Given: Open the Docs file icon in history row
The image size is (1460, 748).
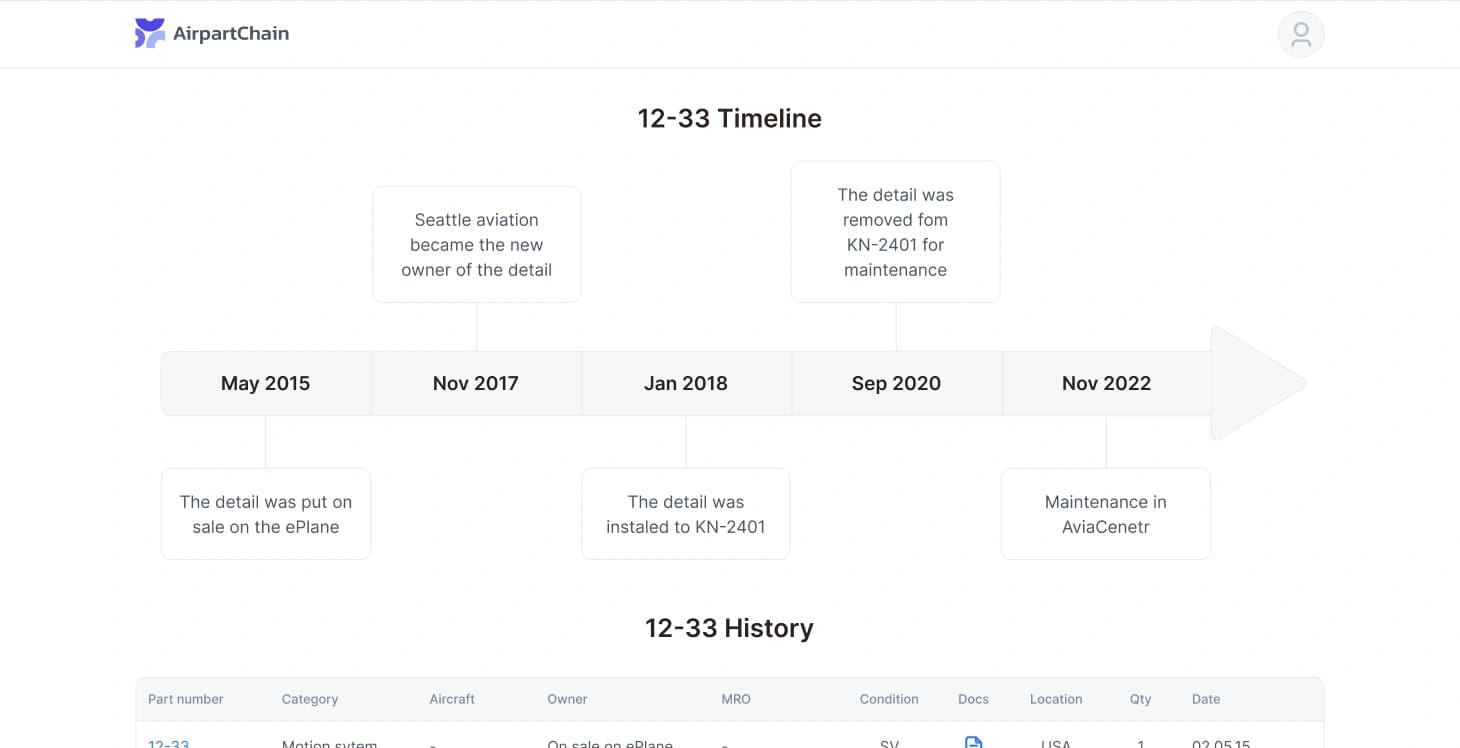Looking at the screenshot, I should pyautogui.click(x=973, y=743).
